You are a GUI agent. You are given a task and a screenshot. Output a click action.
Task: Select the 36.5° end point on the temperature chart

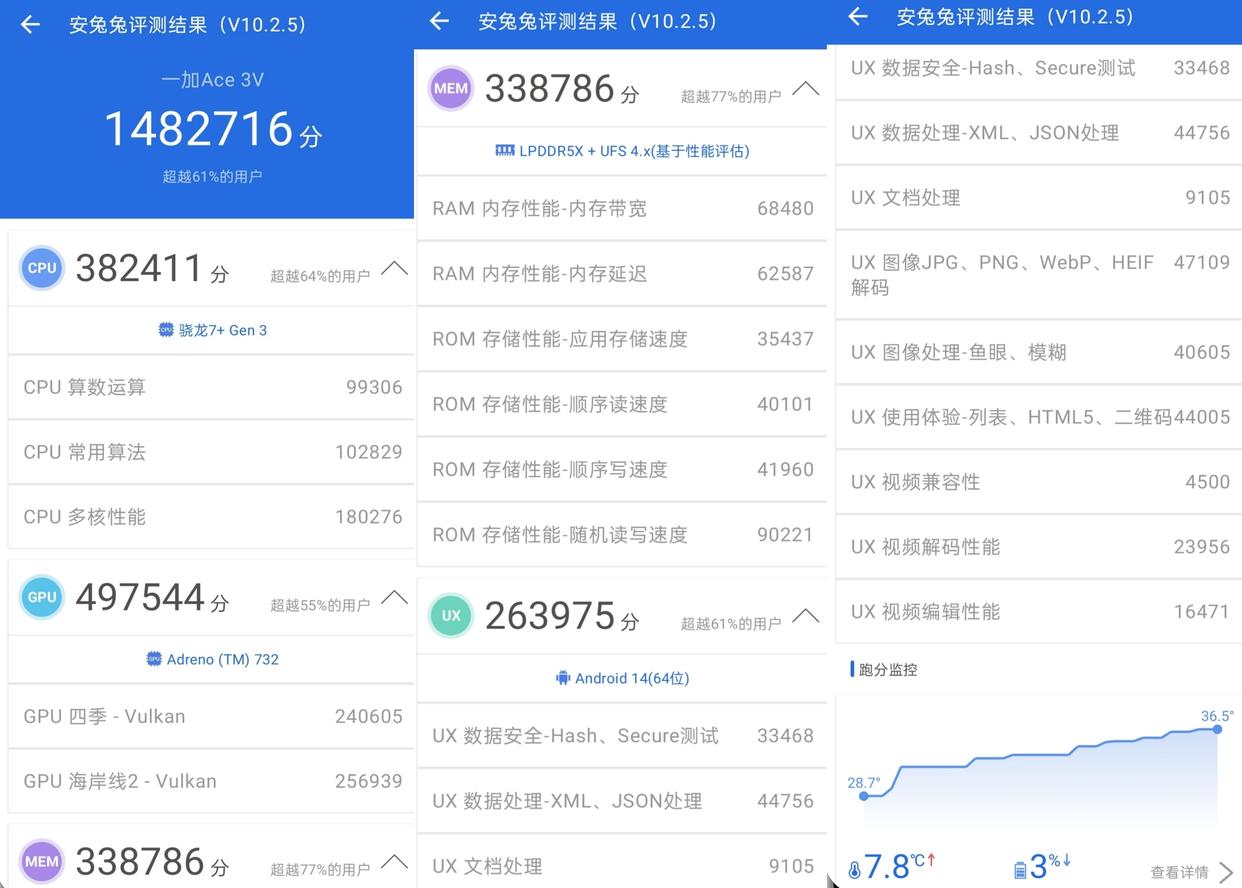point(1217,729)
